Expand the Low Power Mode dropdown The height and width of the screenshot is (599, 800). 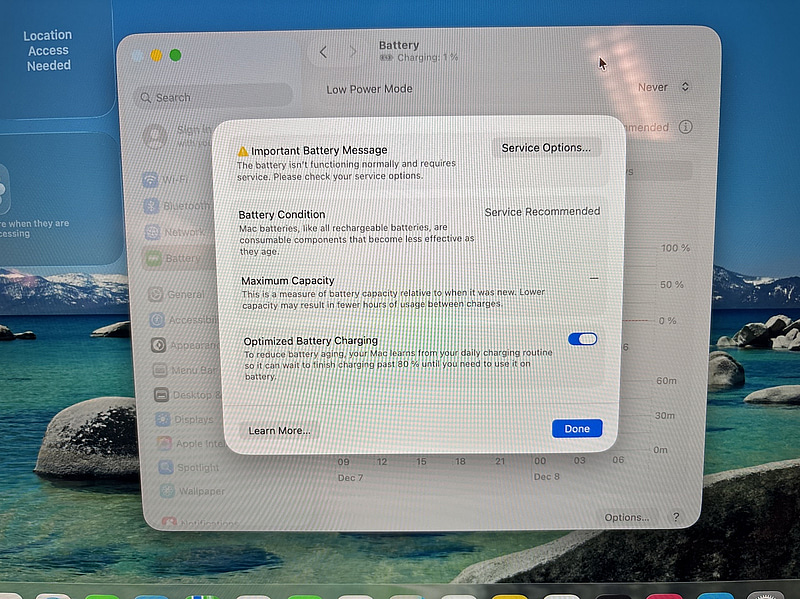pyautogui.click(x=664, y=88)
